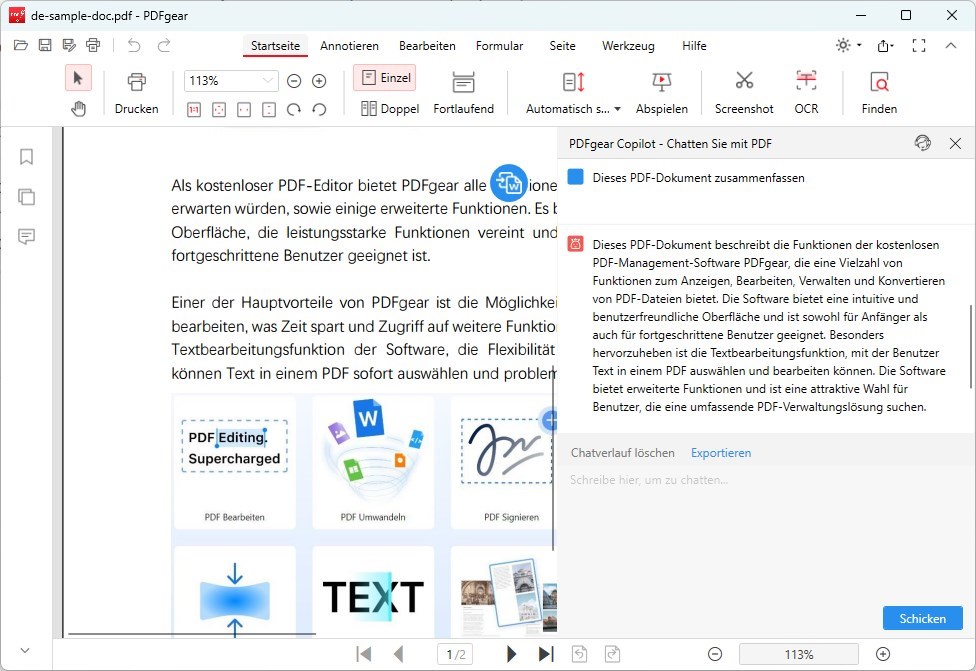Screen dimensions: 976x671
Task: Expand the Automatisch scroll dropdown
Action: [617, 109]
